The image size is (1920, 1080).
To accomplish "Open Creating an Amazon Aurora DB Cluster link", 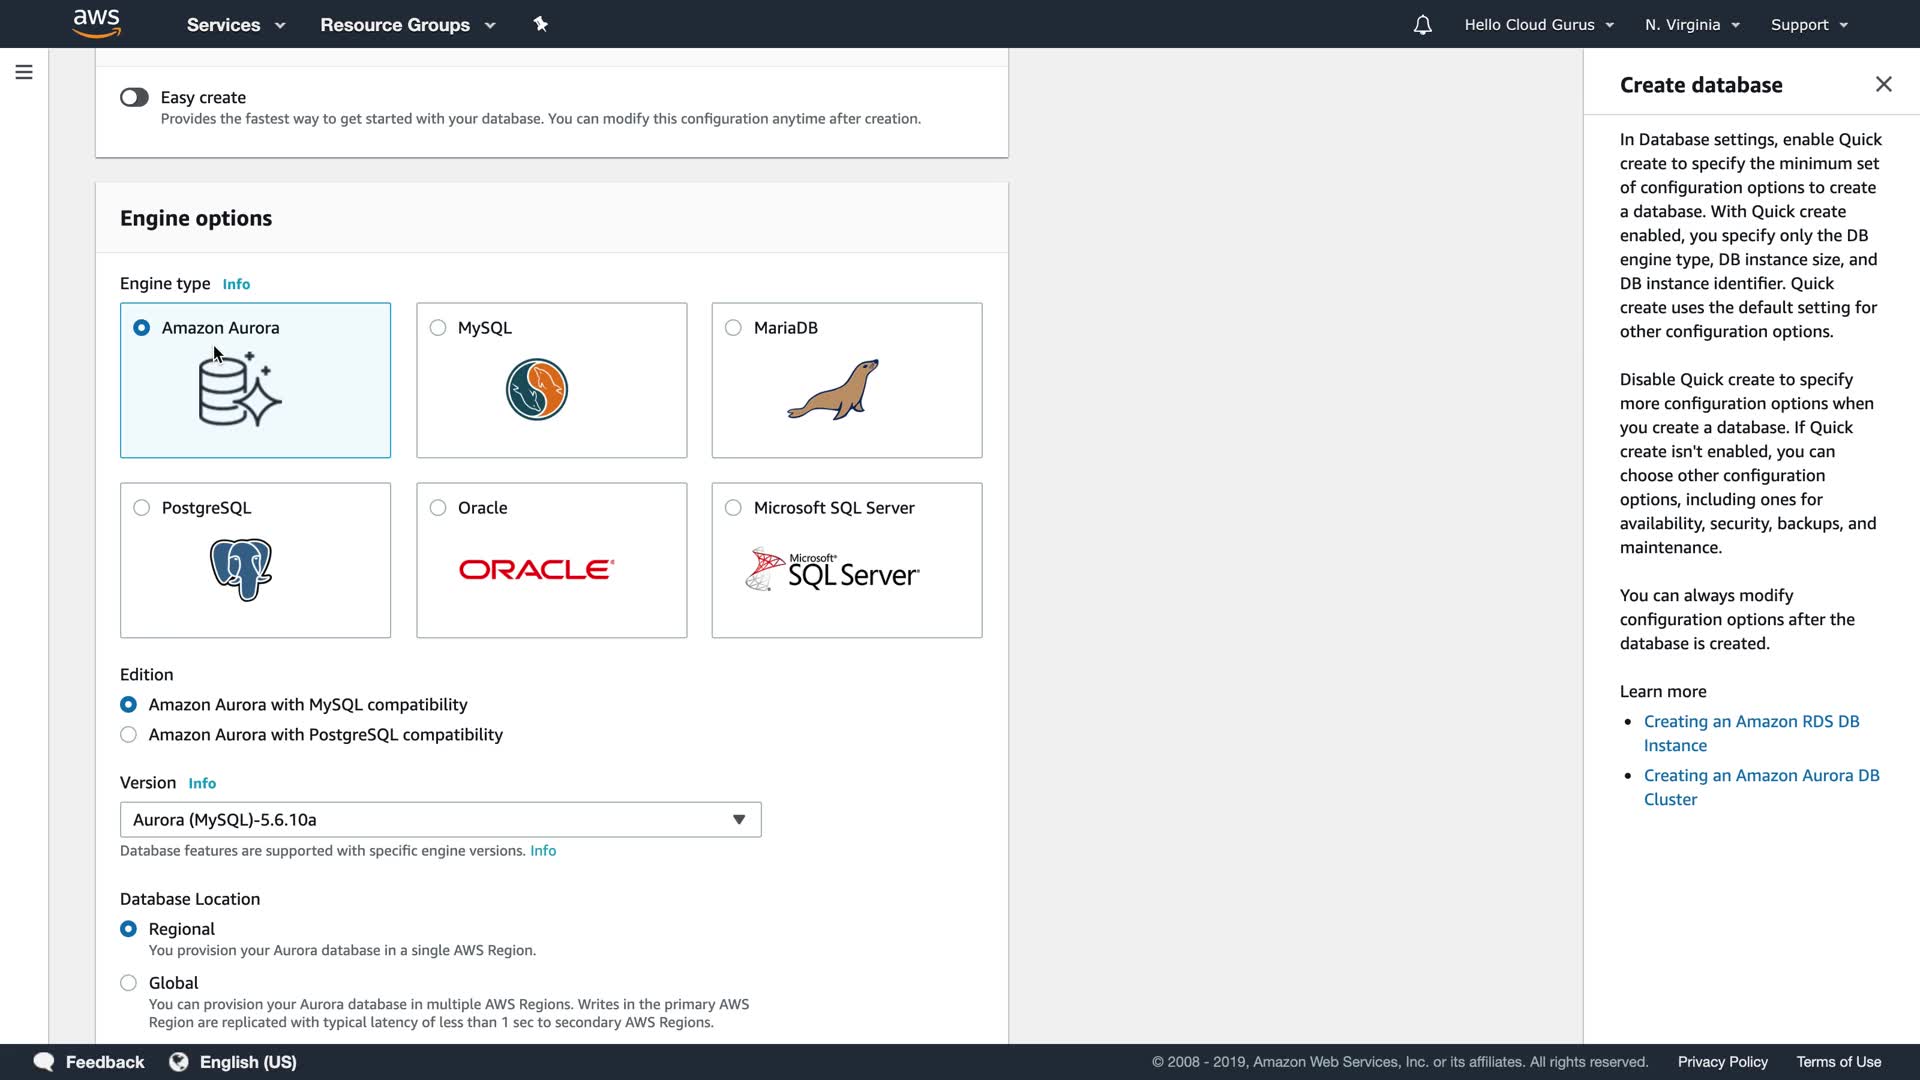I will point(1761,787).
